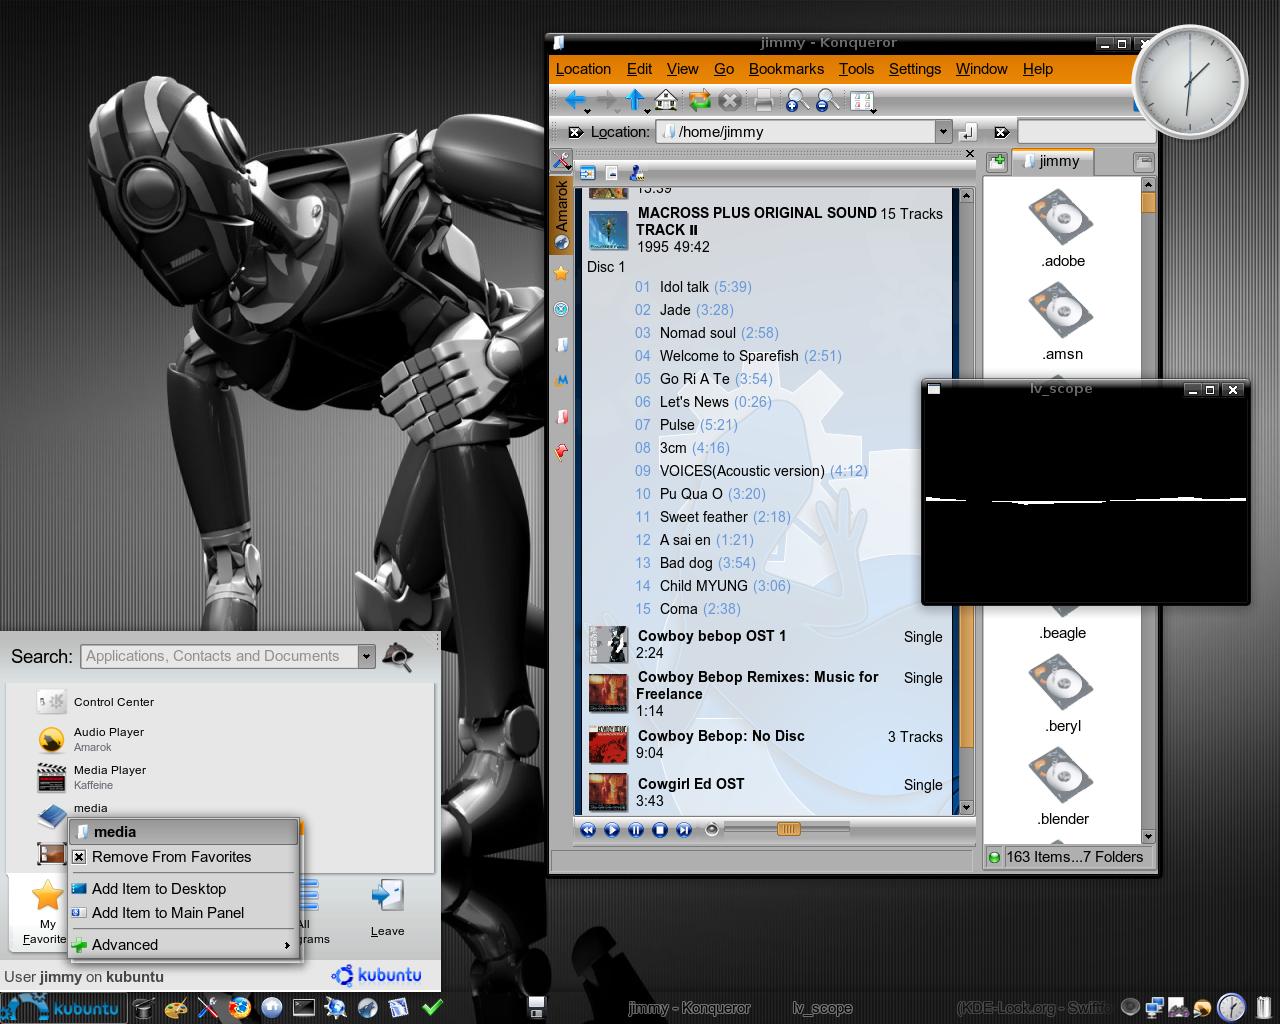The width and height of the screenshot is (1280, 1024).
Task: Expand the Cowboy Bebop: No Disc album
Action: pyautogui.click(x=765, y=744)
